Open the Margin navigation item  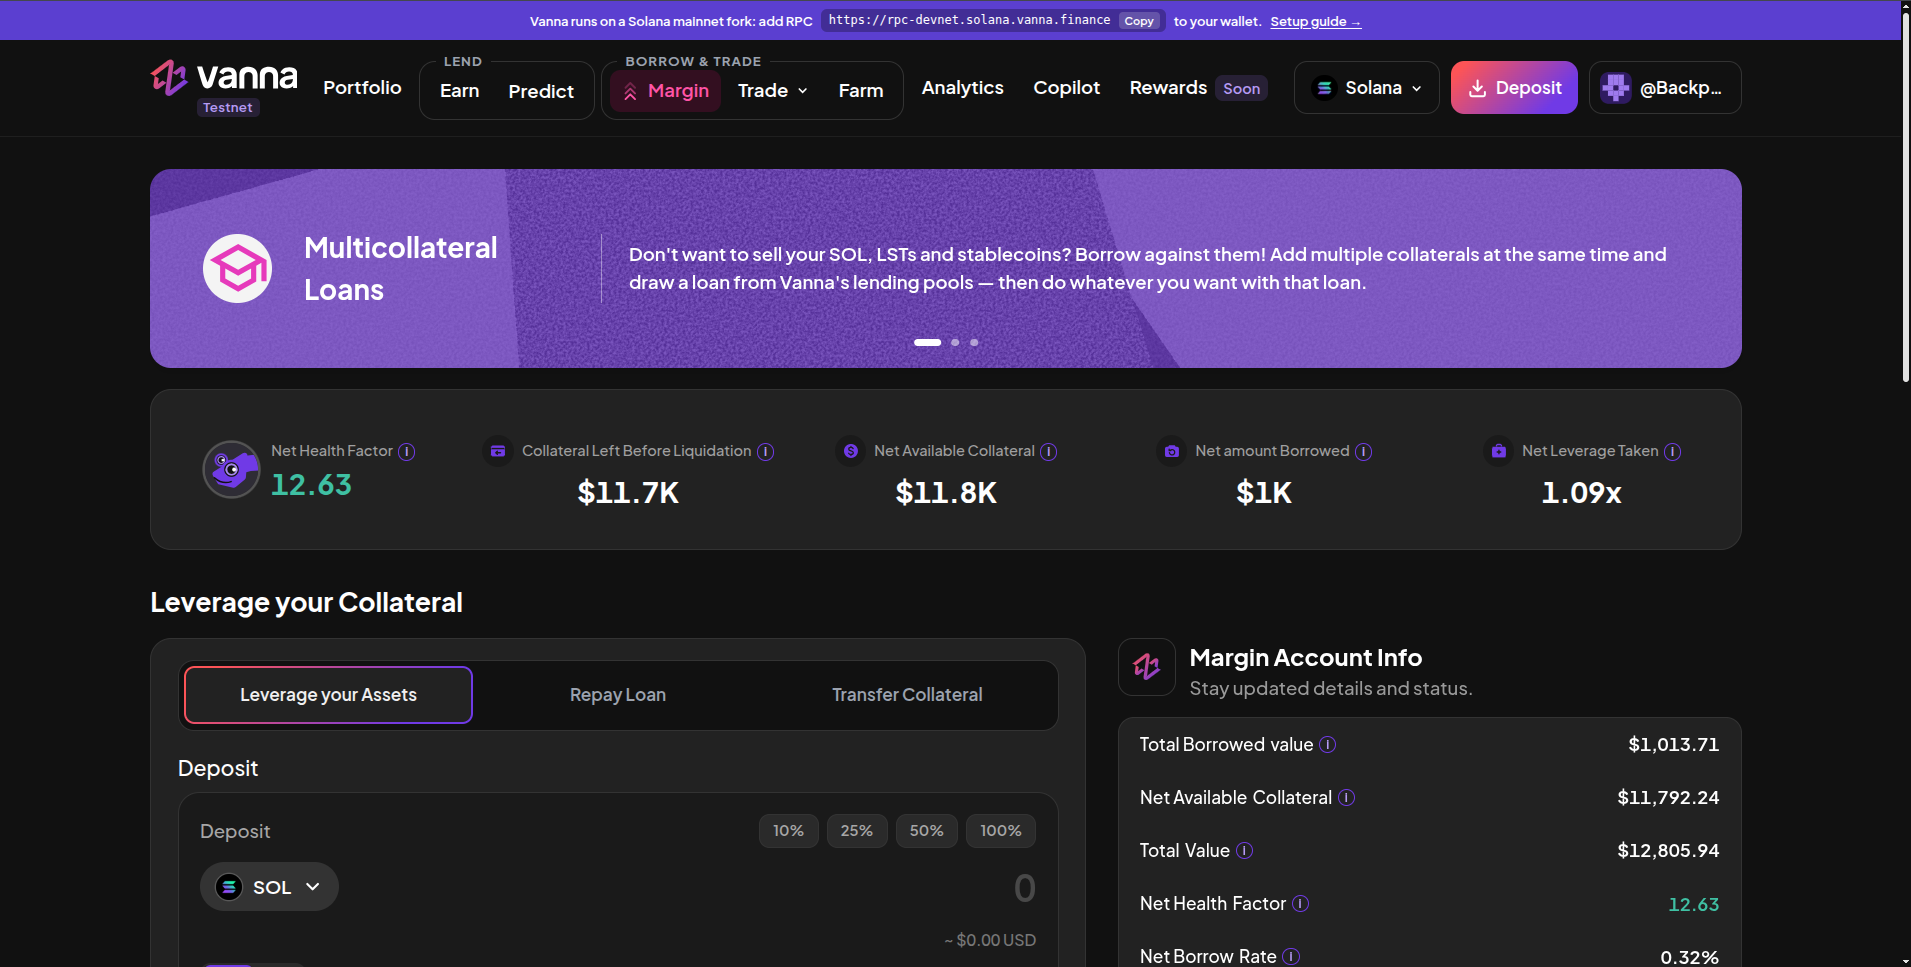pyautogui.click(x=666, y=91)
